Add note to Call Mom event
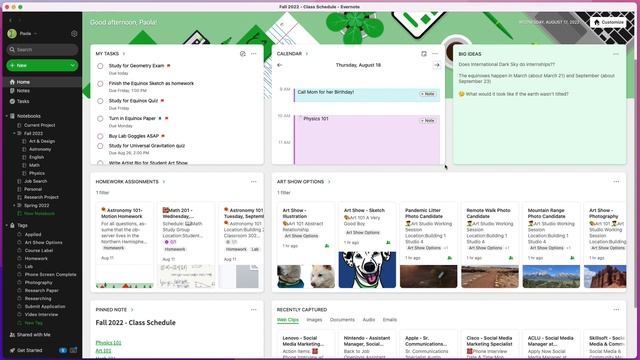This screenshot has height=360, width=640. (427, 94)
